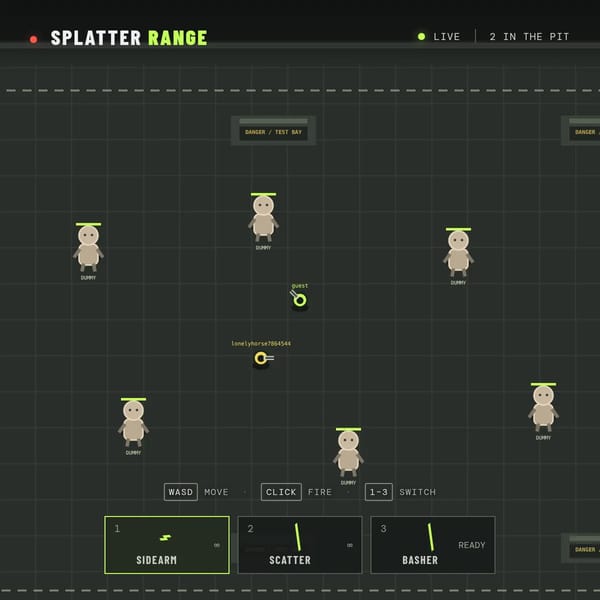600x600 pixels.
Task: Click the Basher weapon bar icon
Action: pos(431,537)
